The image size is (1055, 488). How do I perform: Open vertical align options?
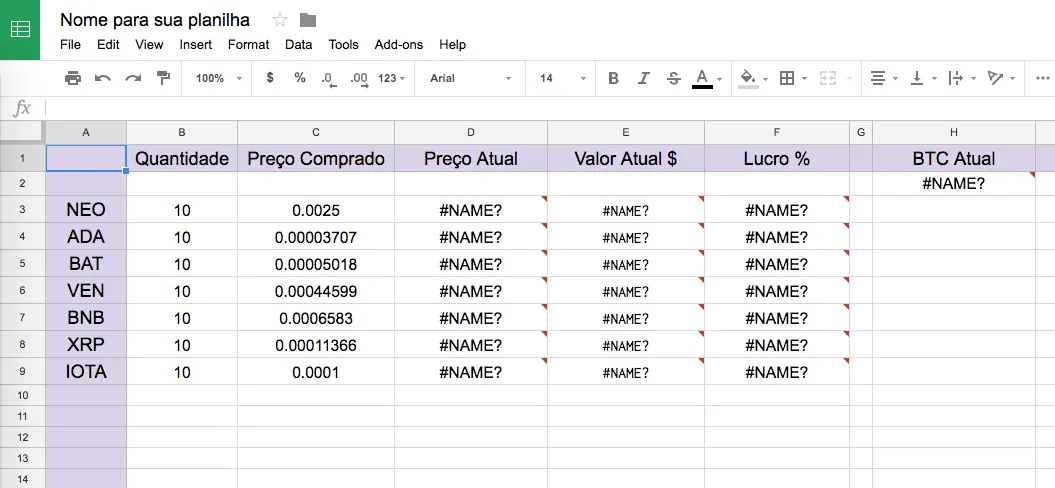tap(916, 78)
